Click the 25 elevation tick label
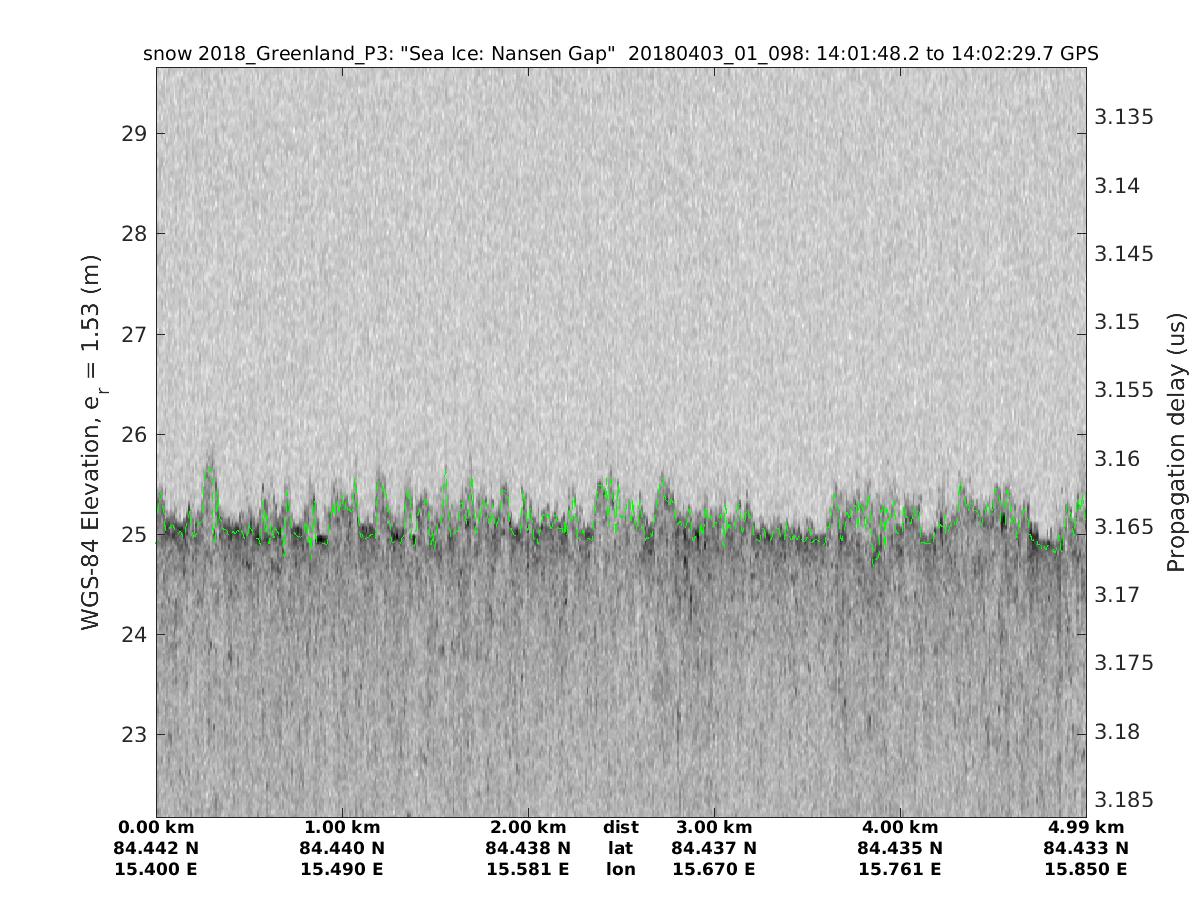The height and width of the screenshot is (900, 1200). pyautogui.click(x=131, y=535)
